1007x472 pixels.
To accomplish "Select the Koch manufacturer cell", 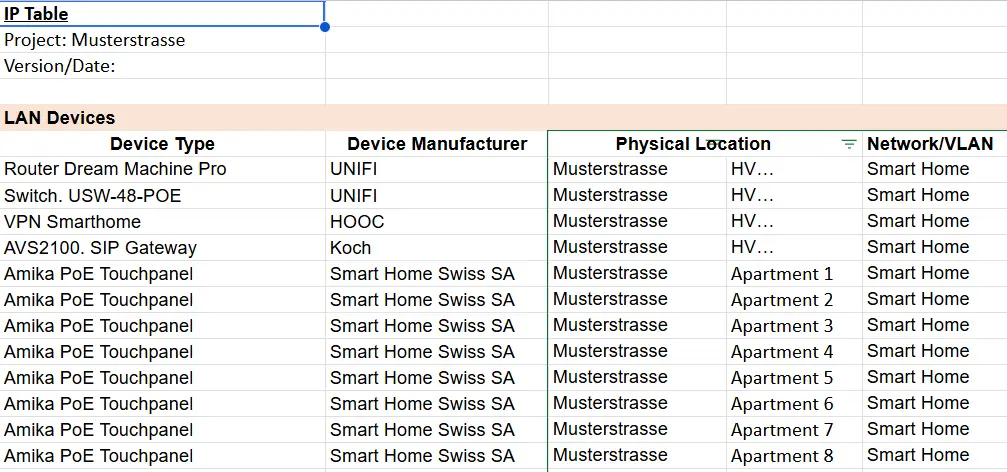I will pos(437,248).
